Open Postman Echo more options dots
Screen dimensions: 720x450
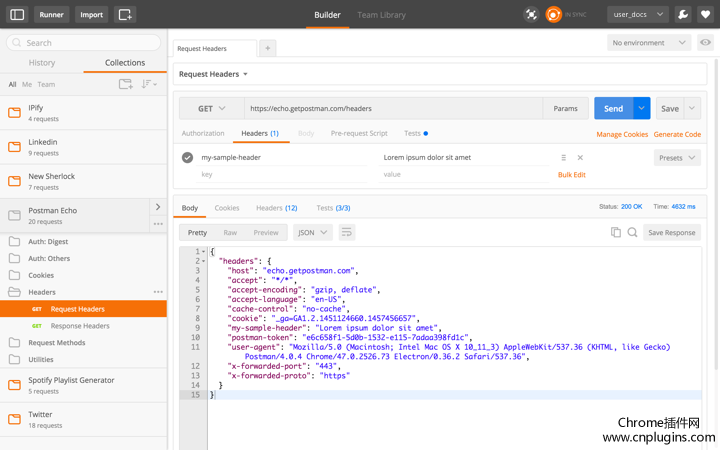[158, 224]
